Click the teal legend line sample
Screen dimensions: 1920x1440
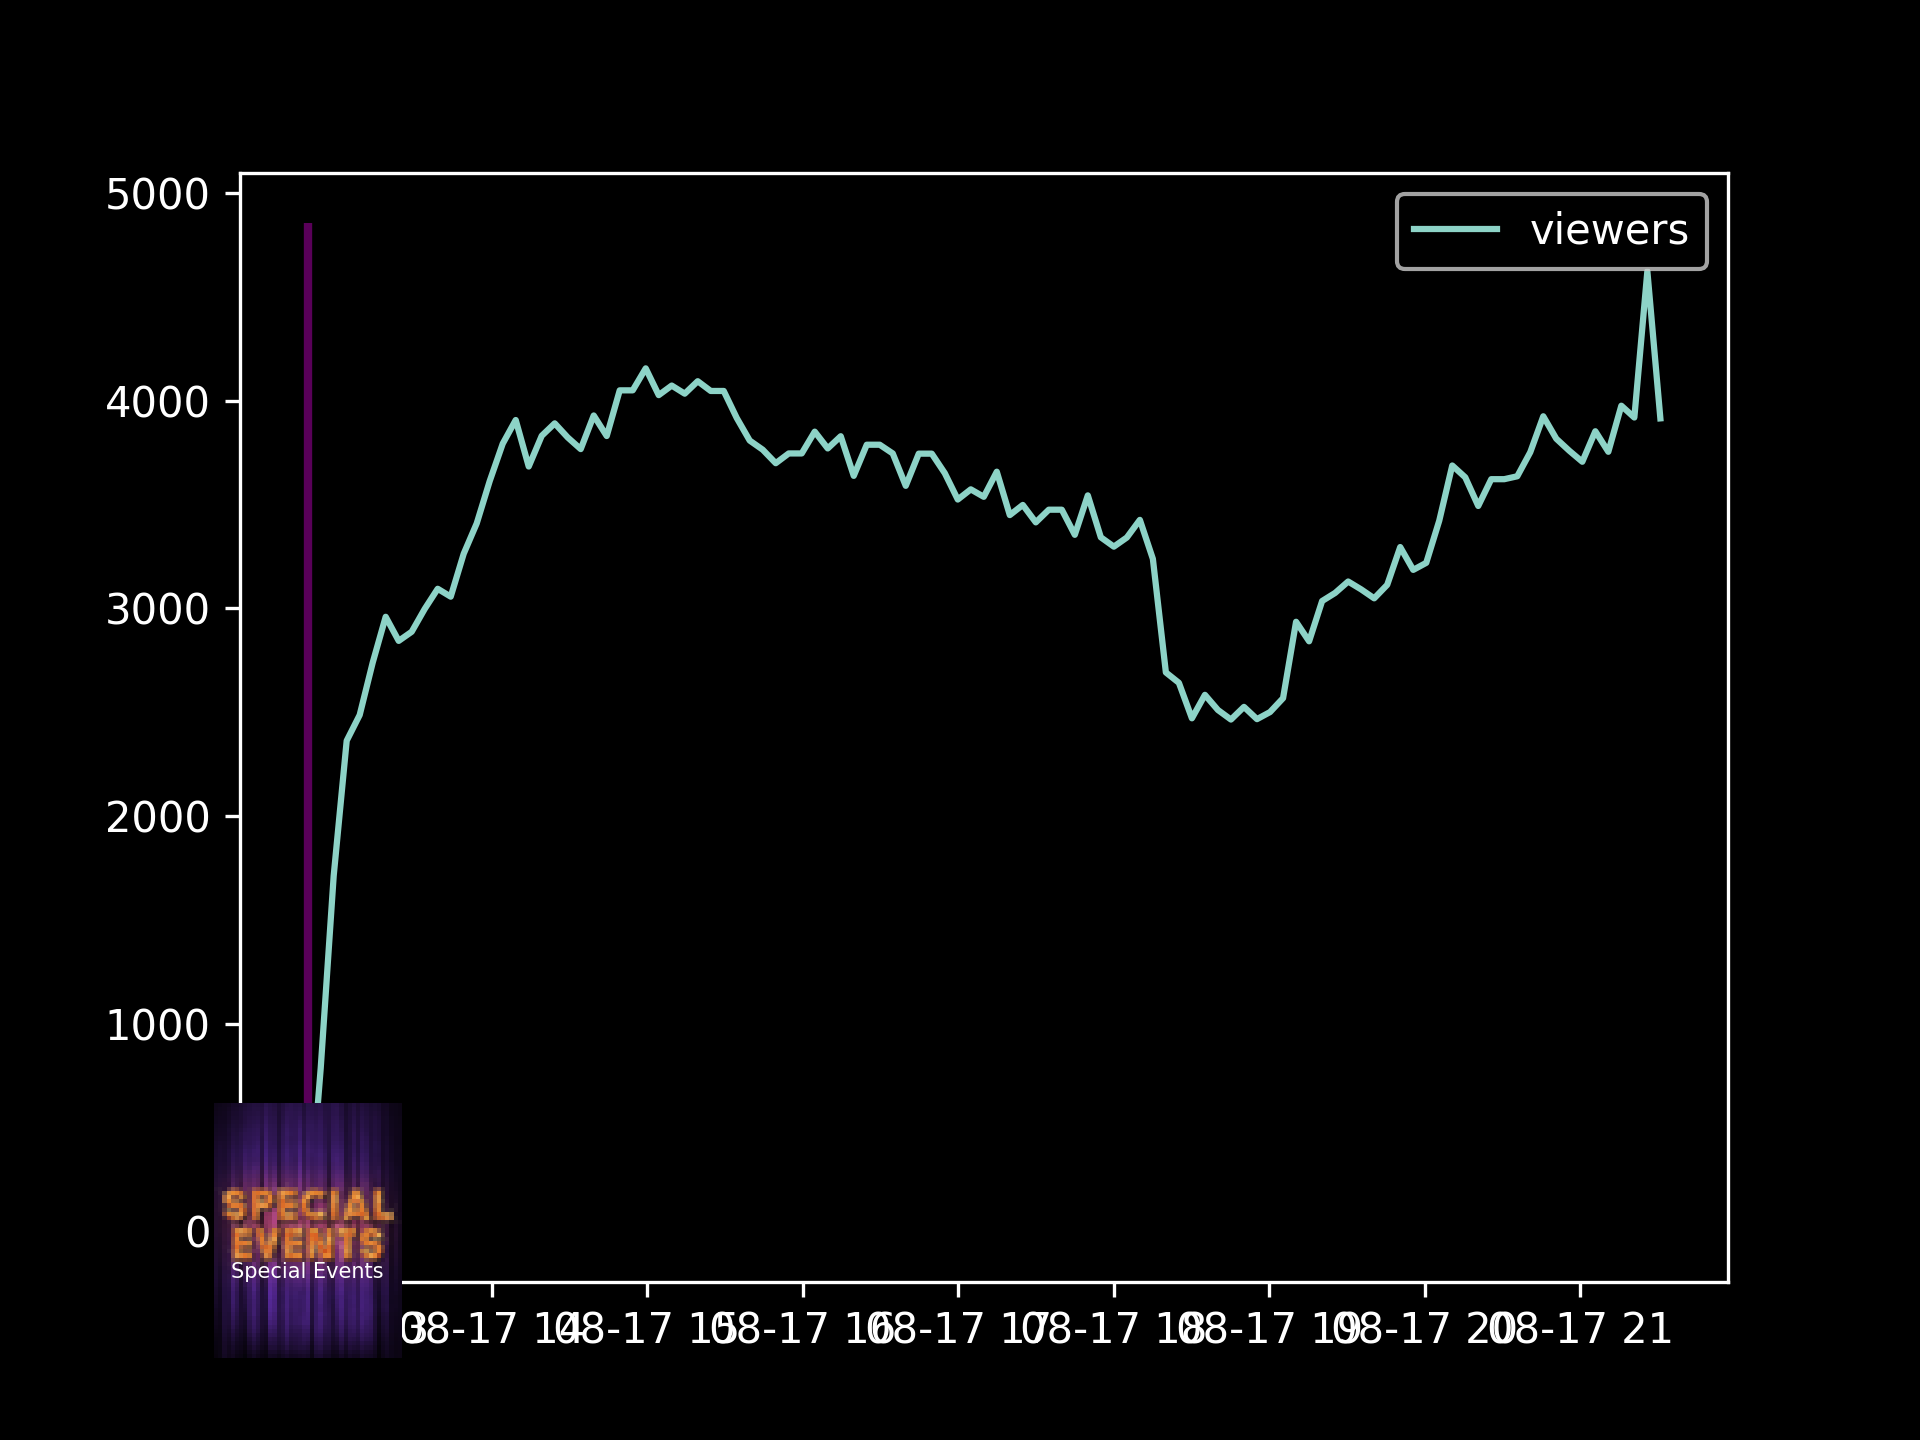(1455, 230)
